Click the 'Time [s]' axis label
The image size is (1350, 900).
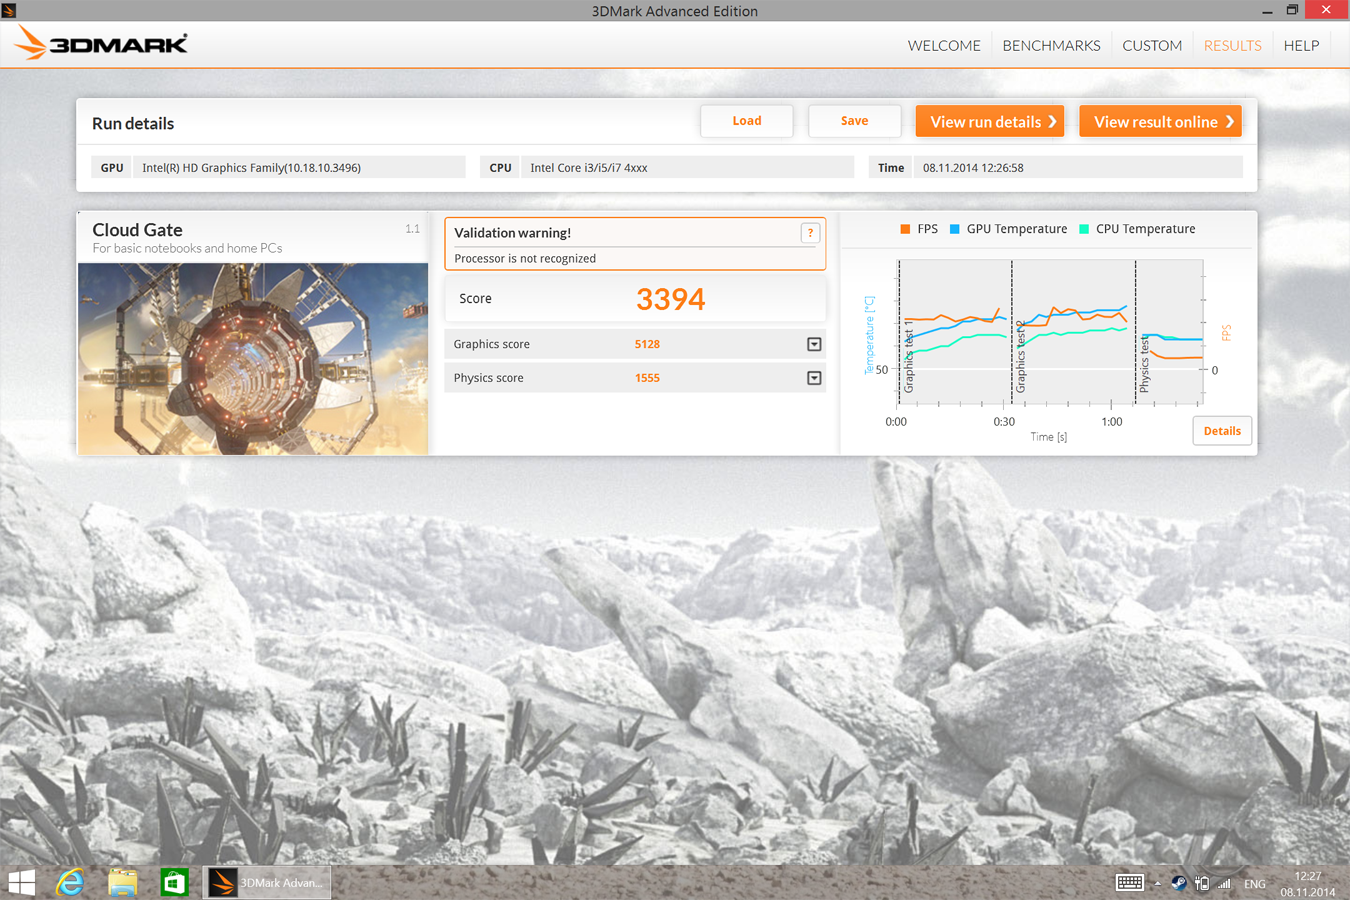(x=1049, y=437)
